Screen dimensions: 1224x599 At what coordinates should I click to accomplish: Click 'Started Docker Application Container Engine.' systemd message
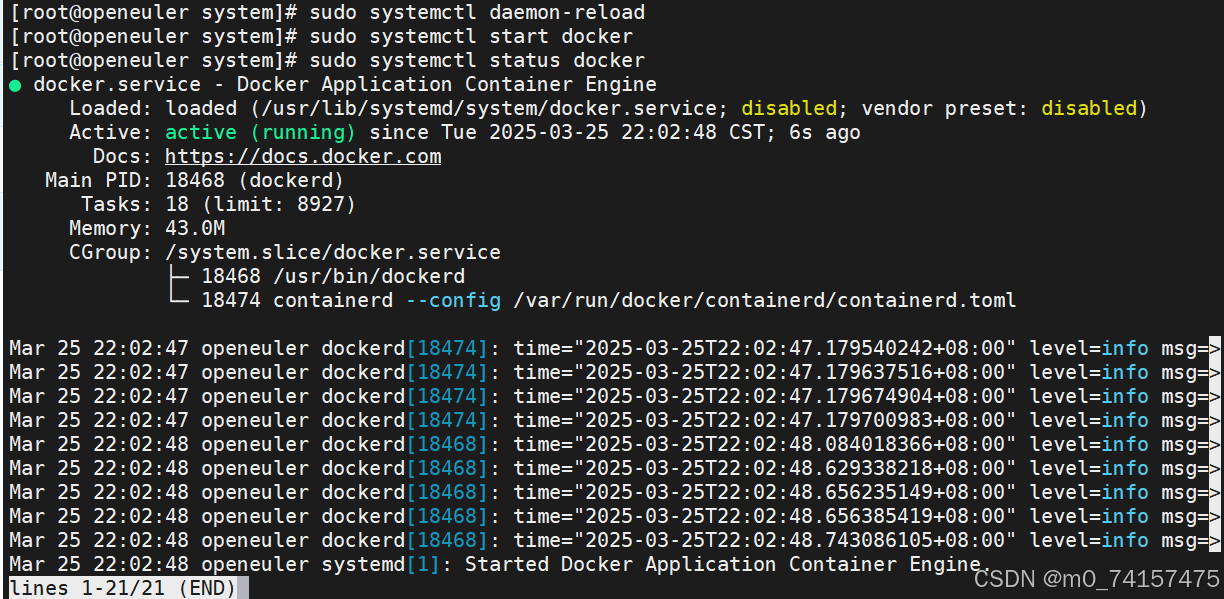[x=728, y=565]
